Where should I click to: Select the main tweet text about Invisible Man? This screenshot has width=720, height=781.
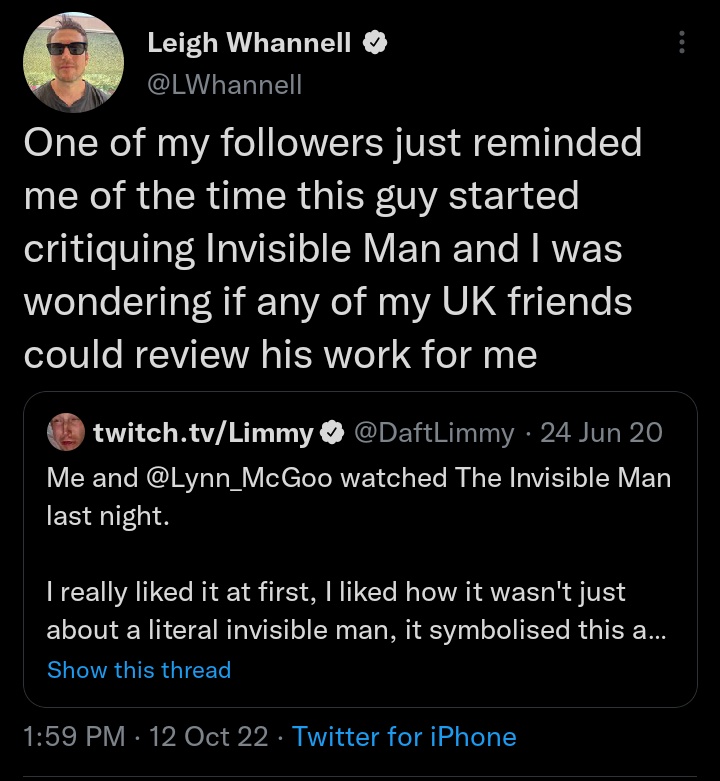coord(333,248)
